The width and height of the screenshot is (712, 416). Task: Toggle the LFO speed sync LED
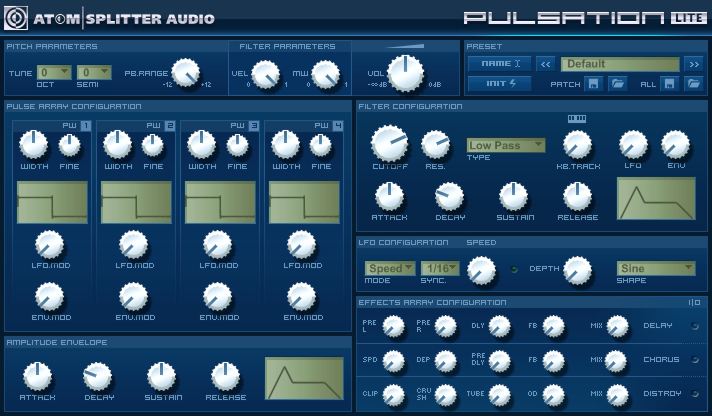(x=514, y=269)
